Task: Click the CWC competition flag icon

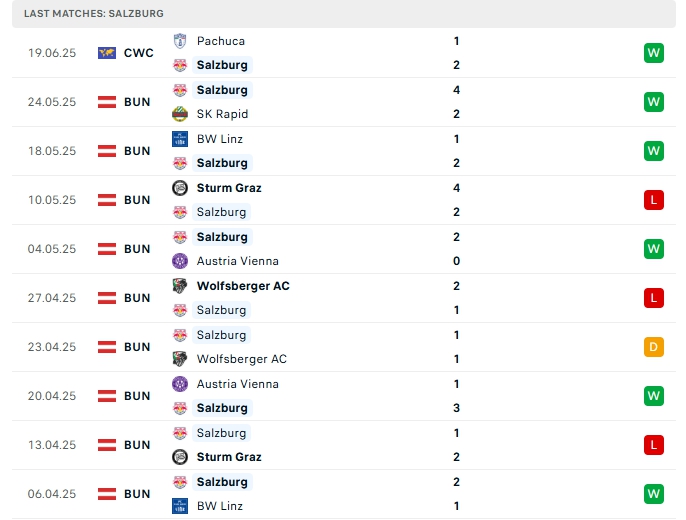Action: coord(106,53)
